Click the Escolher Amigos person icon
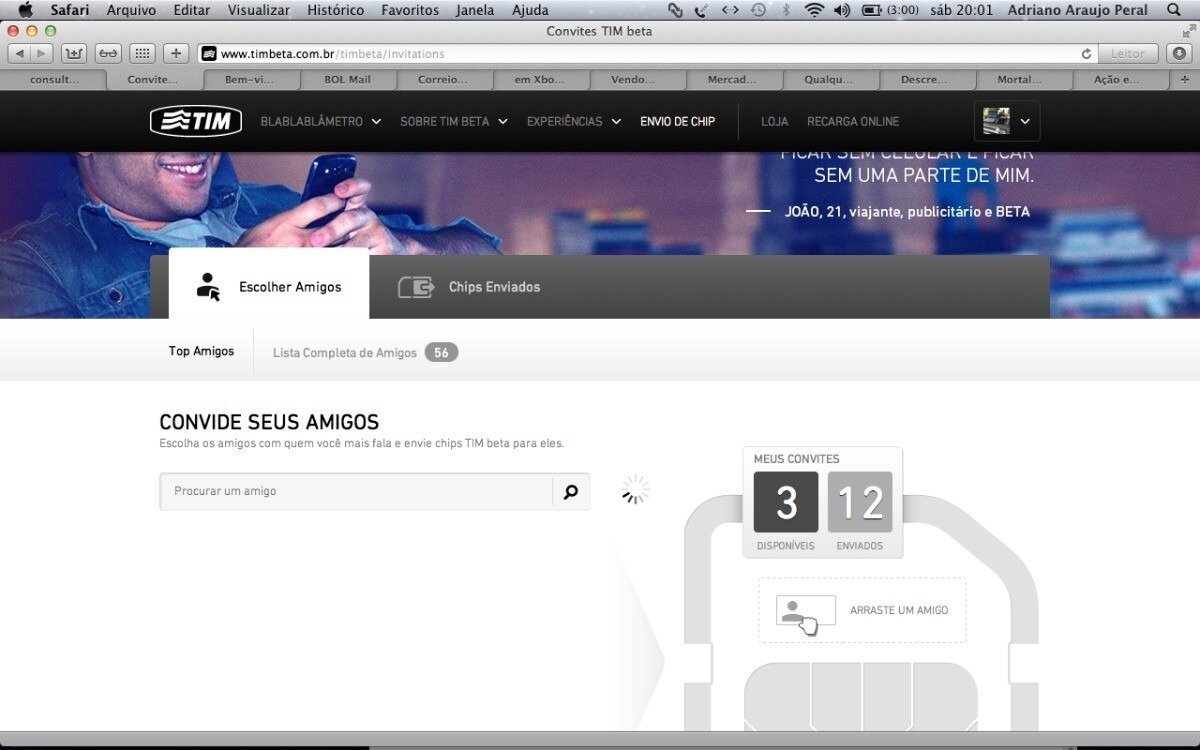Image resolution: width=1200 pixels, height=750 pixels. pyautogui.click(x=208, y=287)
